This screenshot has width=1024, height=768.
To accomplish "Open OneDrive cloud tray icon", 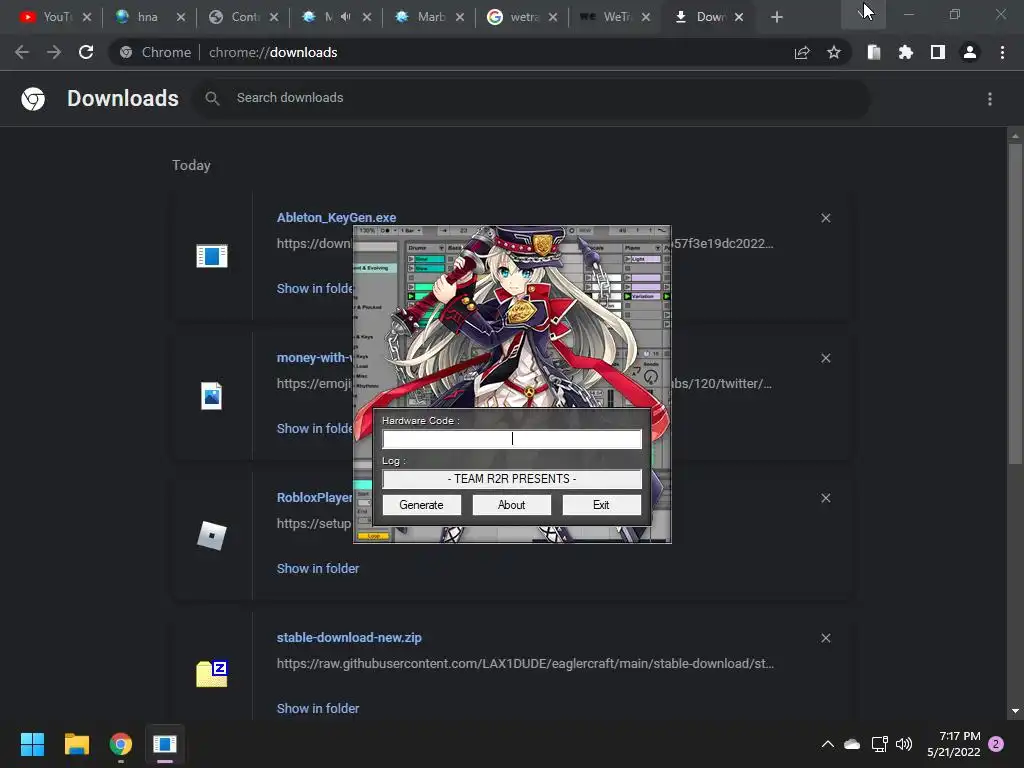I will click(852, 744).
